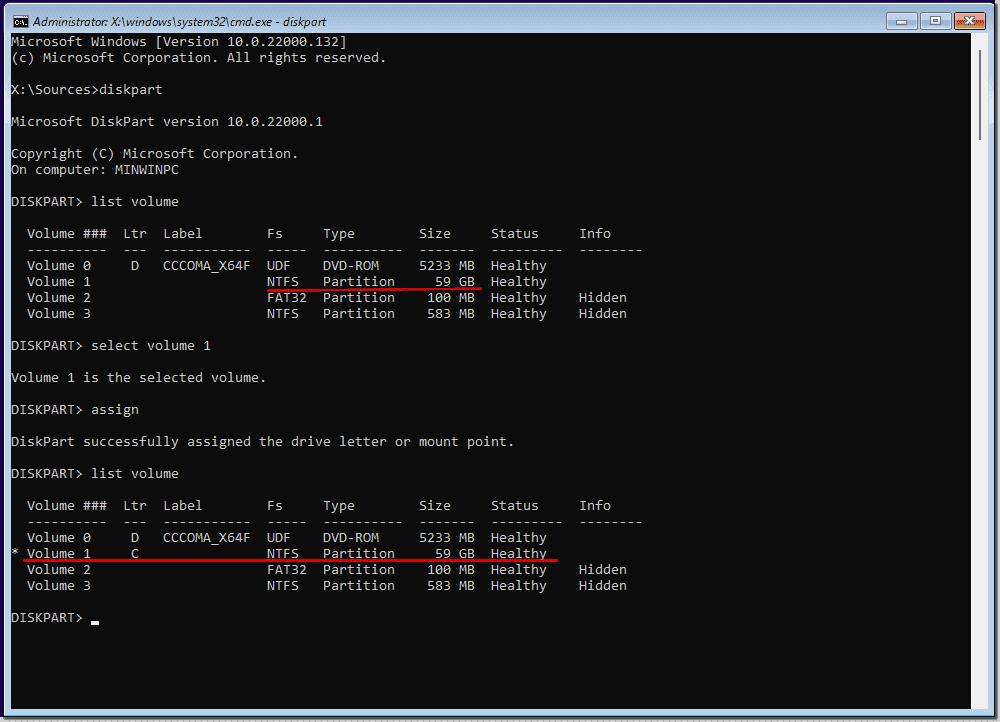Click 'DVD-ROM' type in second volume table
The height and width of the screenshot is (722, 1000).
pyautogui.click(x=351, y=537)
